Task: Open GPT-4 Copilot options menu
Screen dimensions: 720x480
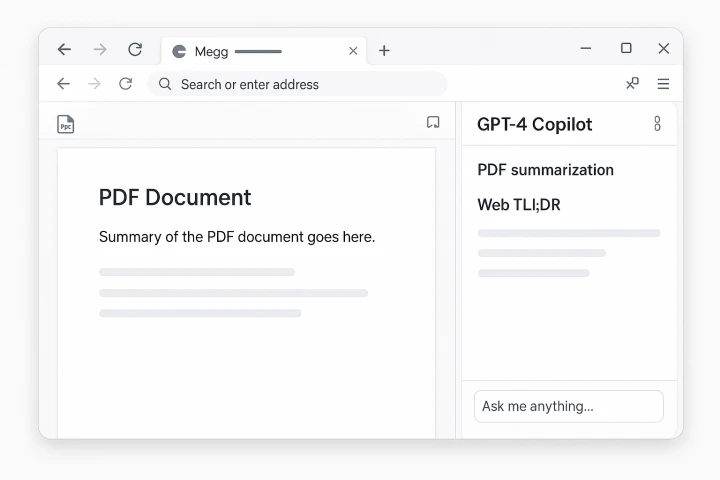Action: [658, 124]
